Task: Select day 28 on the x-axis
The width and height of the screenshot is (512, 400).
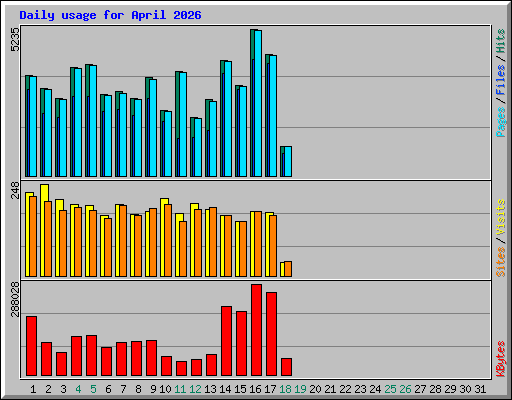Action: click(x=435, y=389)
